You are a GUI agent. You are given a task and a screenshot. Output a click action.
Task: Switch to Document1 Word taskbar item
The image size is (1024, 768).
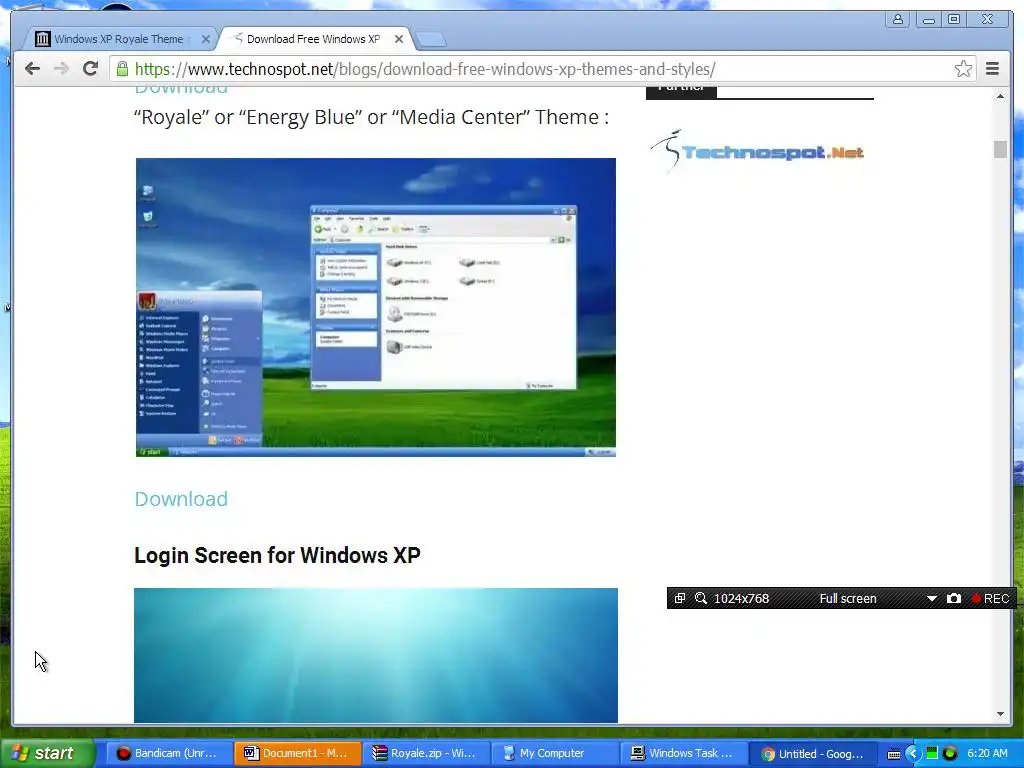[x=297, y=754]
